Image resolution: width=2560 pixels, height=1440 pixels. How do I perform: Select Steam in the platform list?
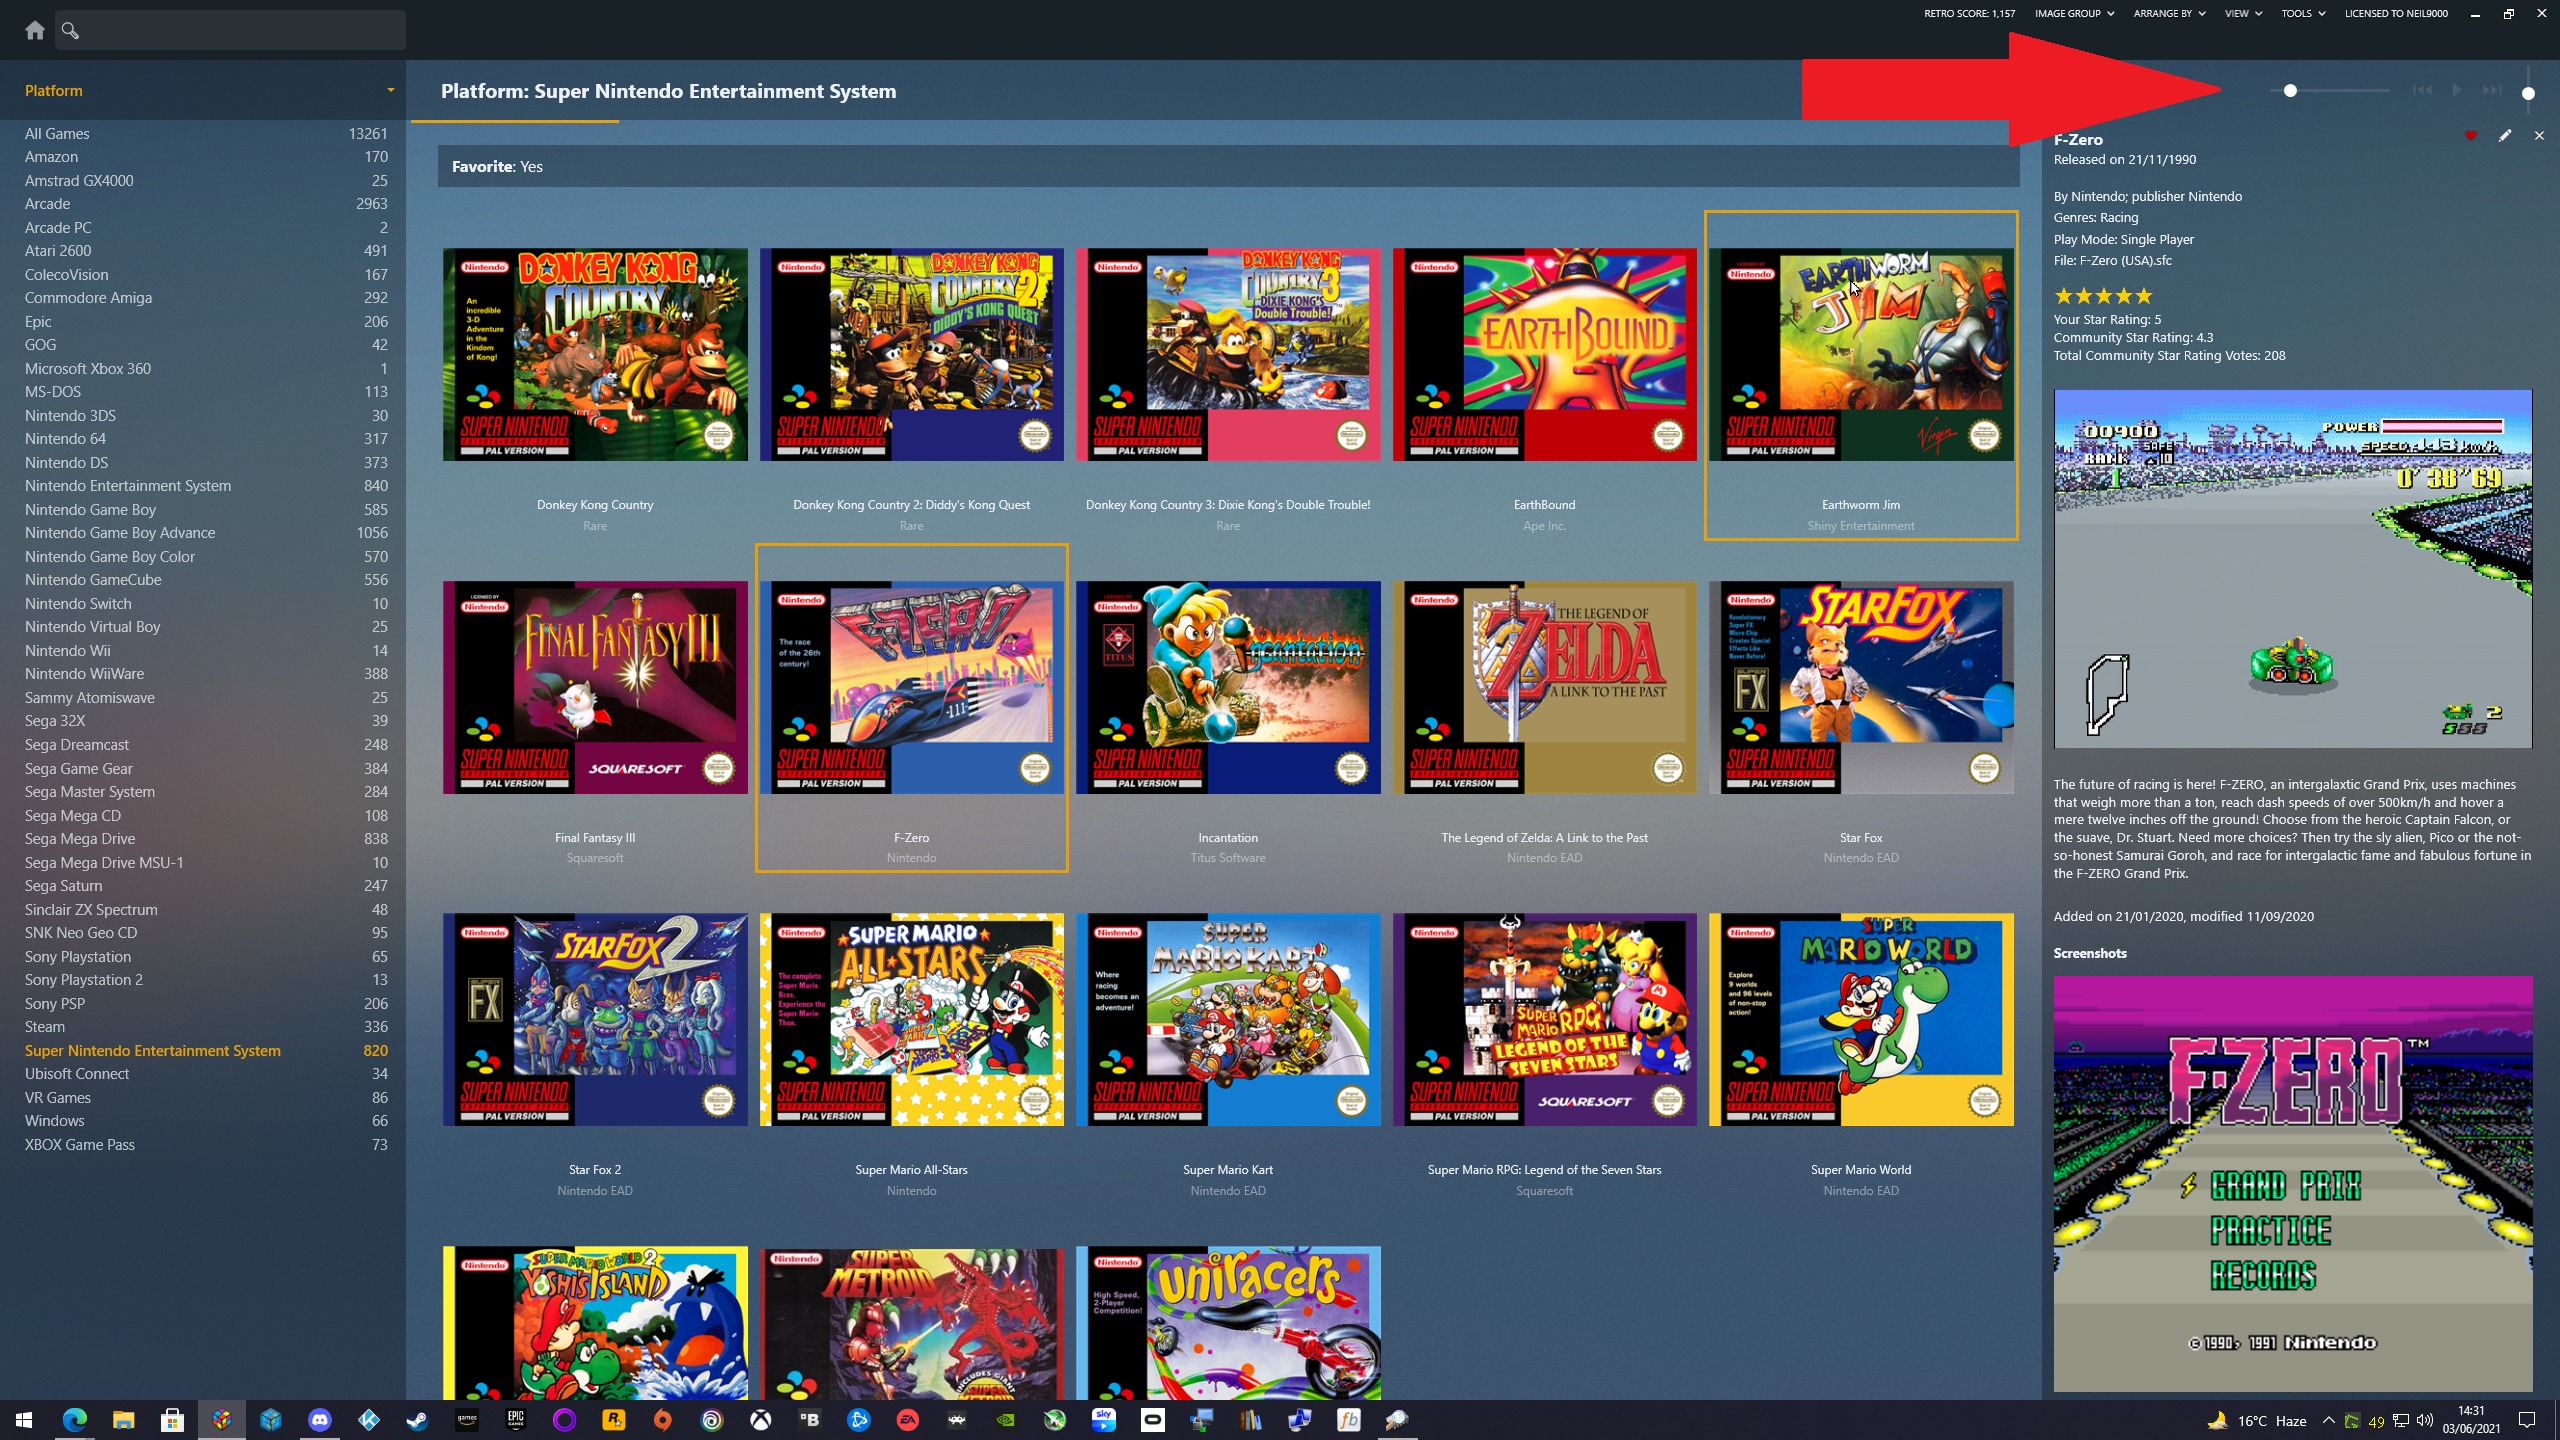(205, 1027)
